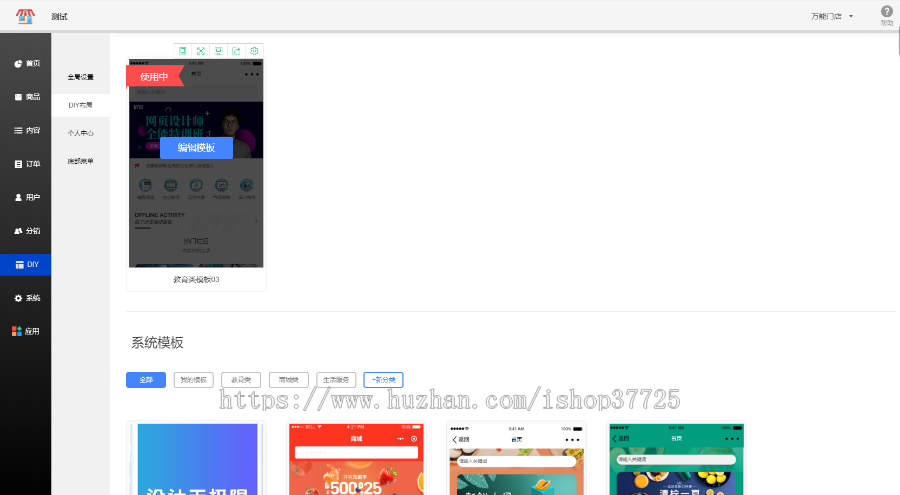Click the fullscreen expand icon above template
Viewport: 900px width, 495px height.
[x=200, y=51]
